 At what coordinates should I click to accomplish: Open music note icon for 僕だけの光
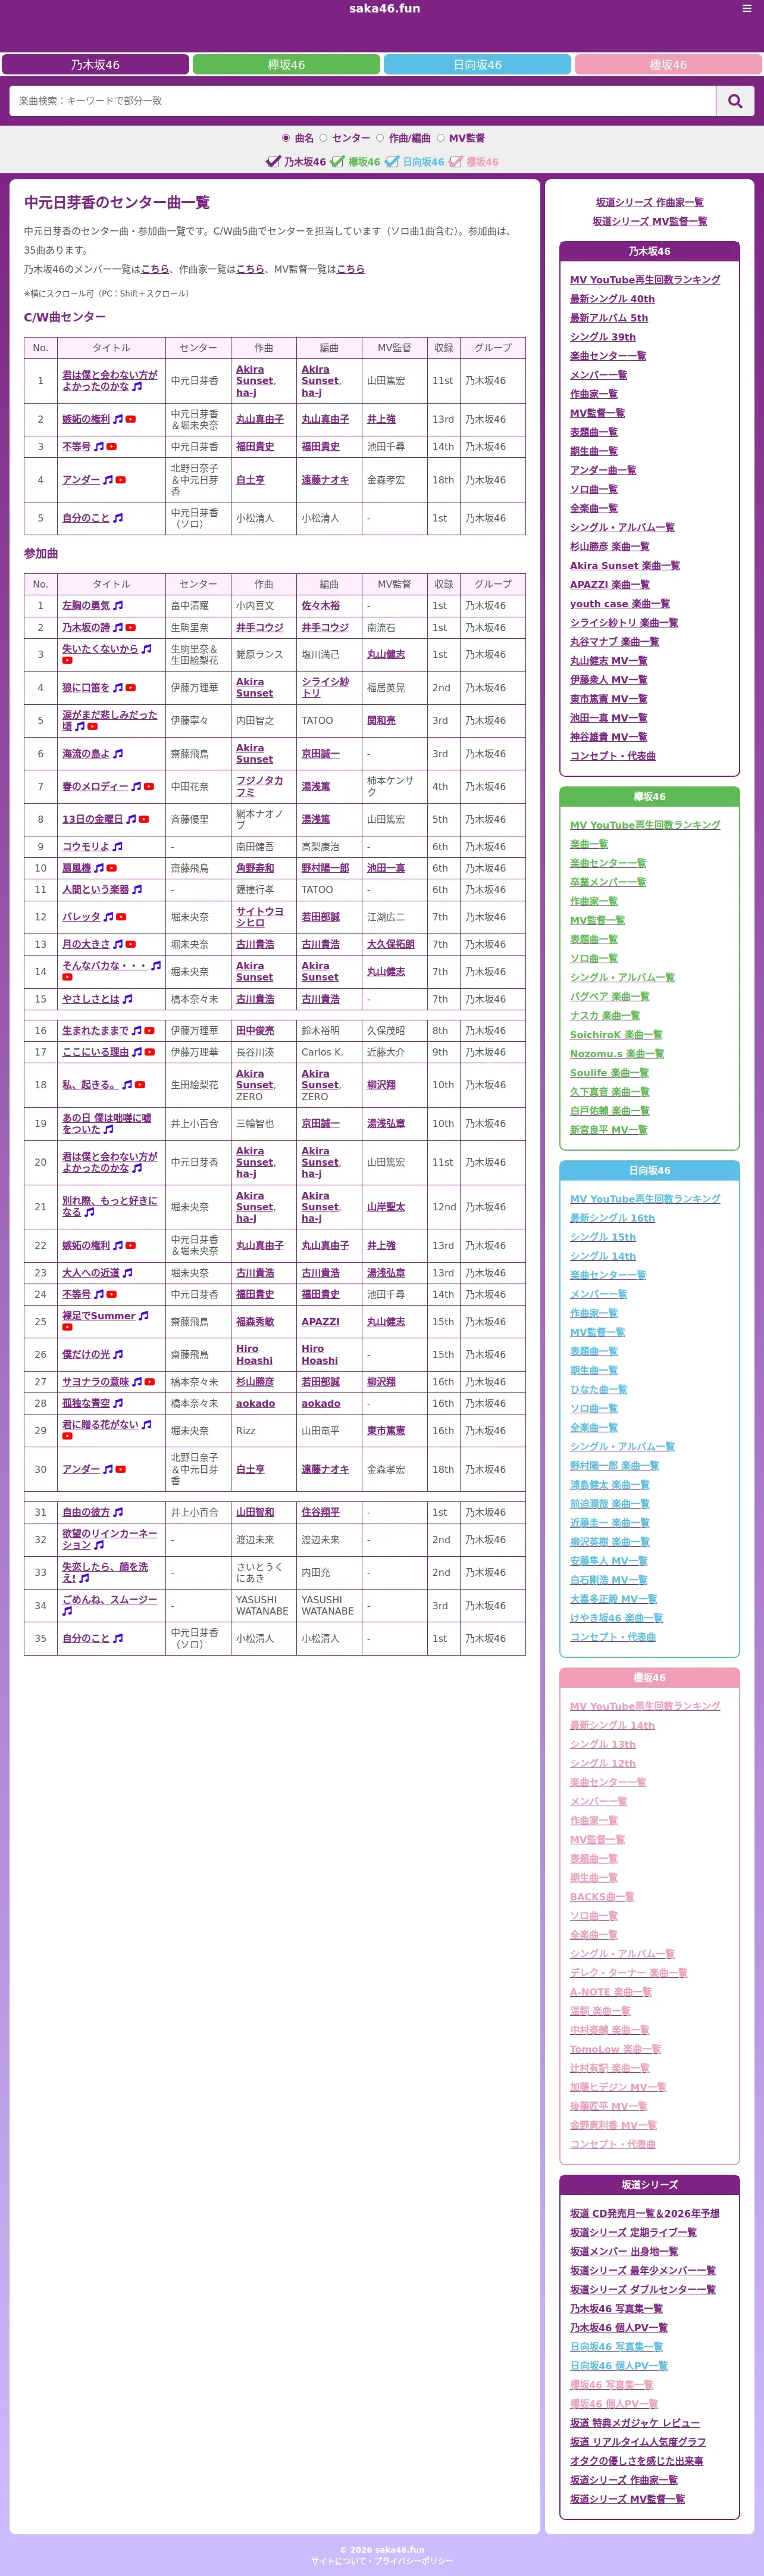tap(118, 1355)
